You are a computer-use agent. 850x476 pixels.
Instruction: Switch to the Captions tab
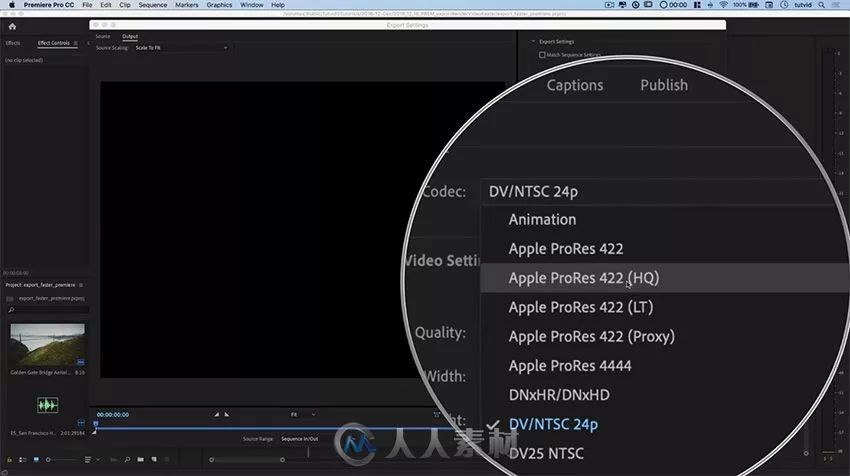(575, 85)
